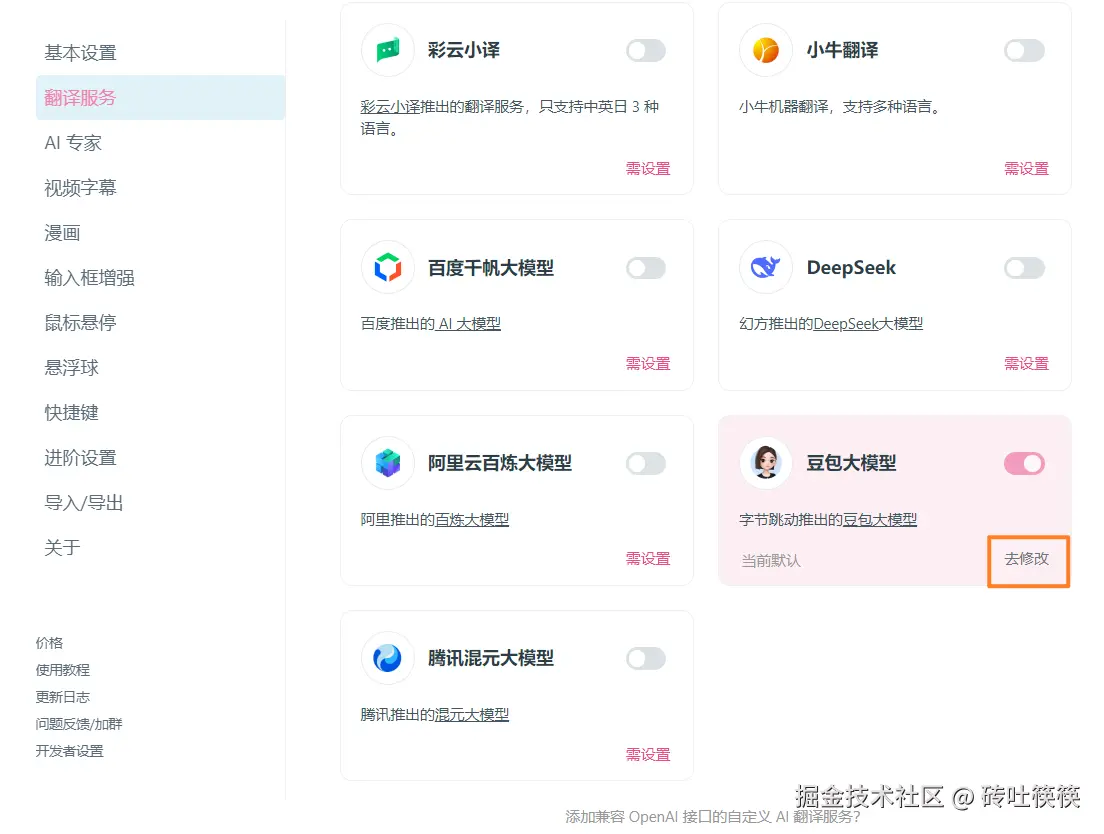The height and width of the screenshot is (834, 1104).
Task: Open the 问题反馈/加群 link
Action: [79, 724]
